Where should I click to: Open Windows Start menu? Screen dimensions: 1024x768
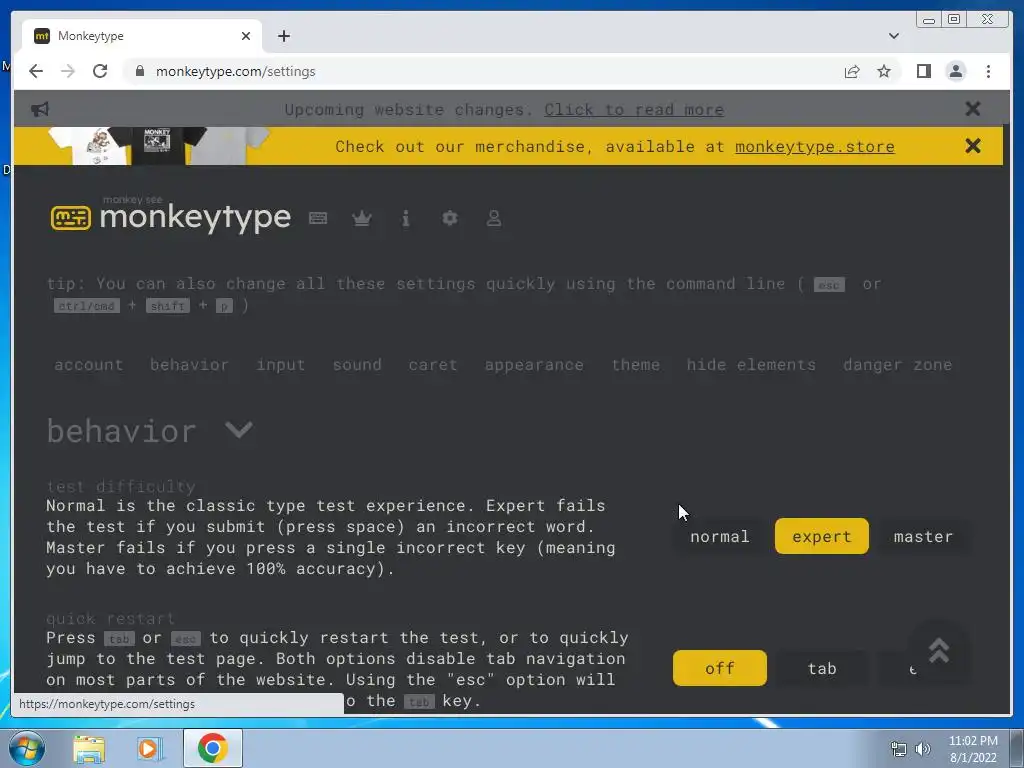tap(26, 748)
